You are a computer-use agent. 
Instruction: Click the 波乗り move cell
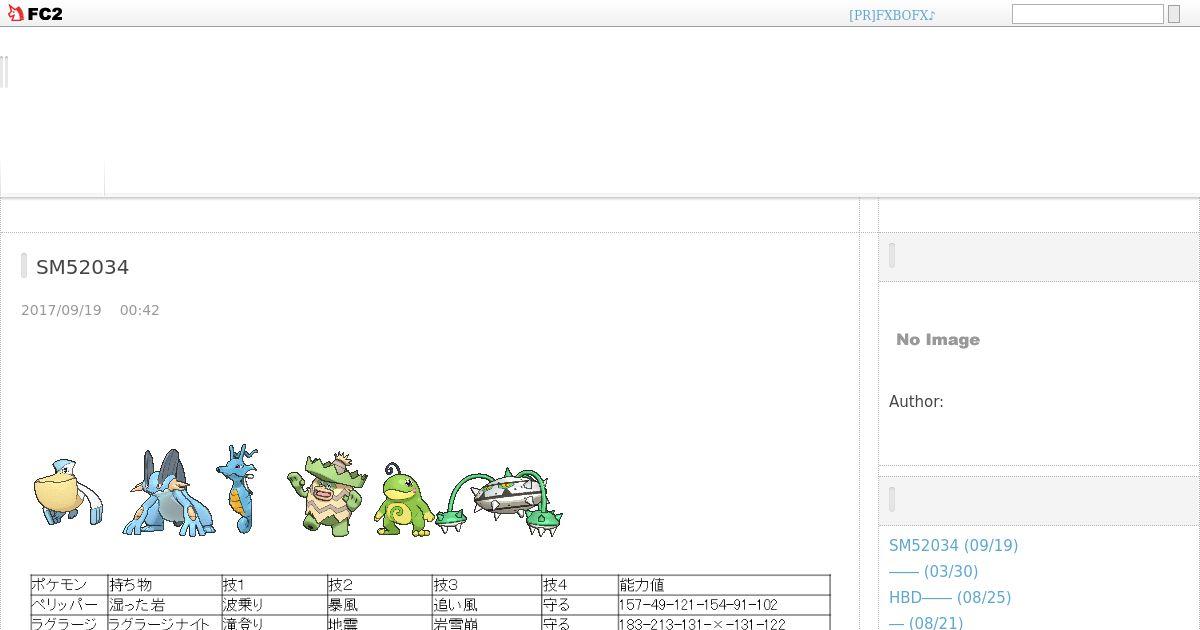coord(274,605)
